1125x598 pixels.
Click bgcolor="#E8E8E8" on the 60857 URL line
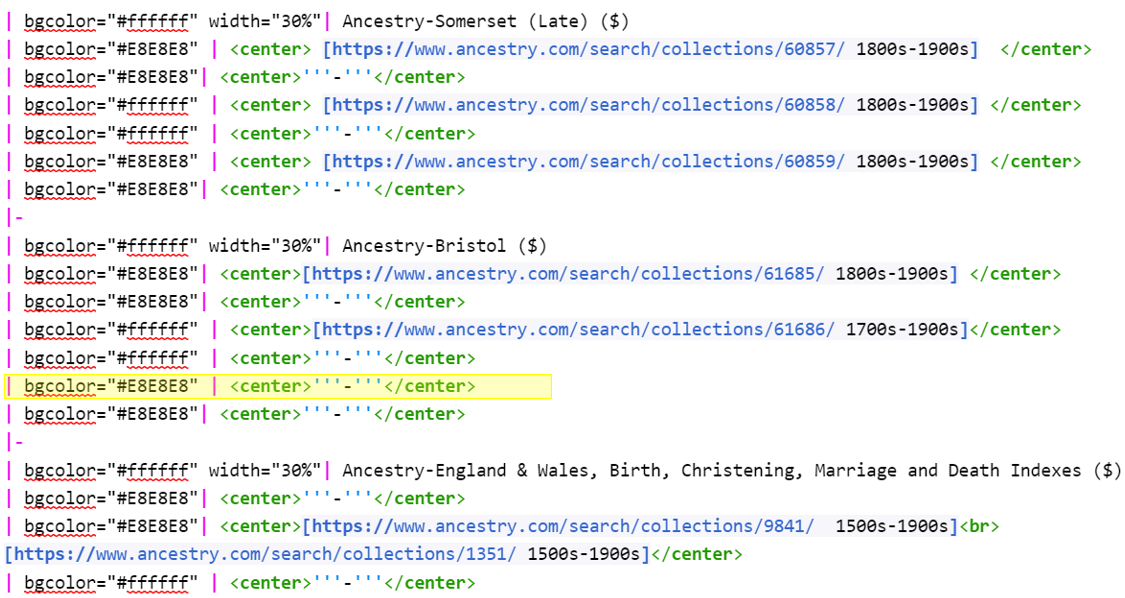(111, 50)
